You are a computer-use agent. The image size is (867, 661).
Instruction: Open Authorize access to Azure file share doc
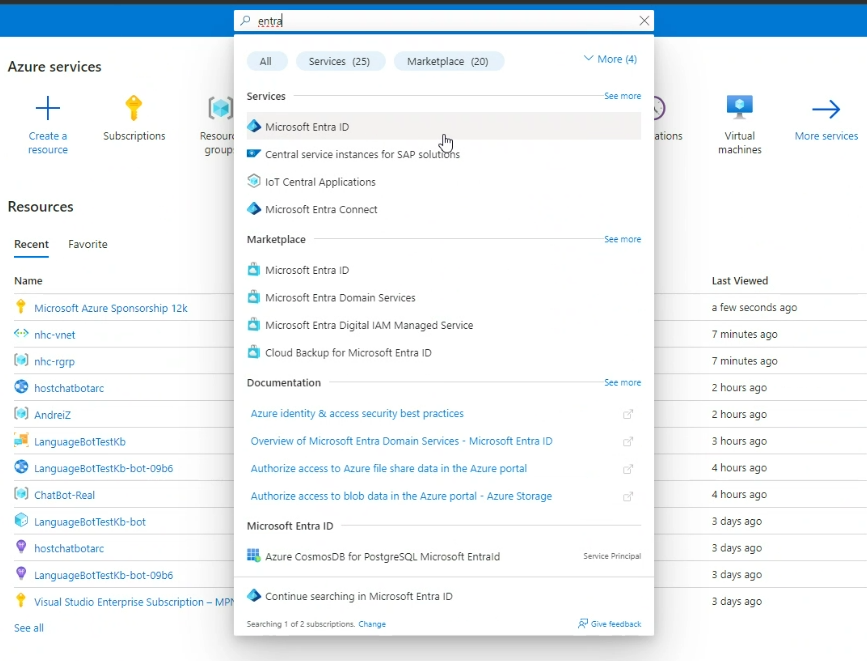pyautogui.click(x=389, y=468)
